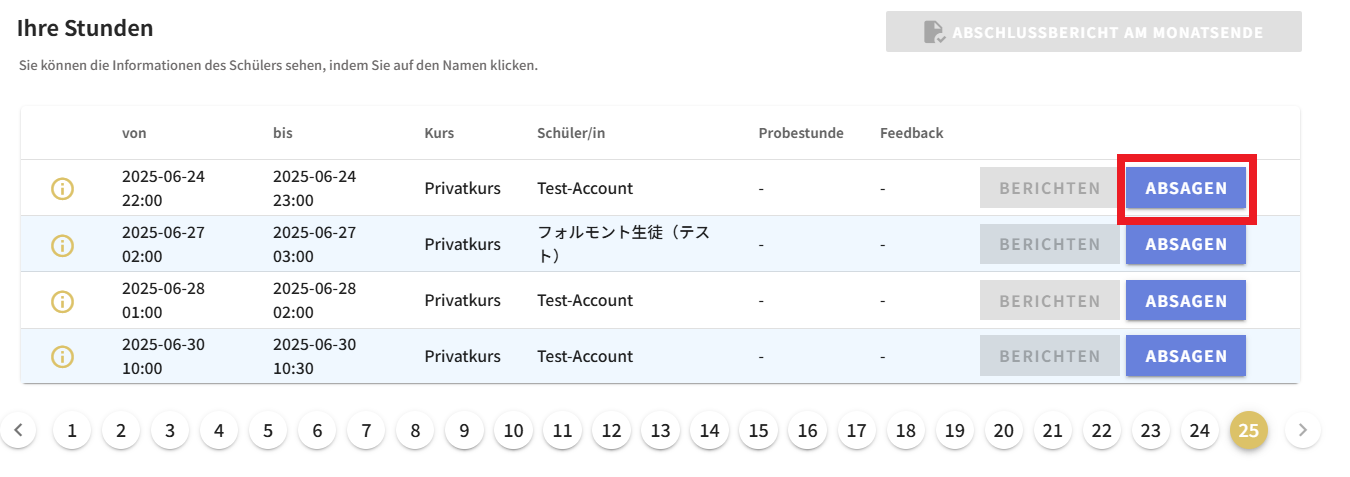This screenshot has width=1350, height=477.
Task: Go to page 2
Action: pos(121,431)
